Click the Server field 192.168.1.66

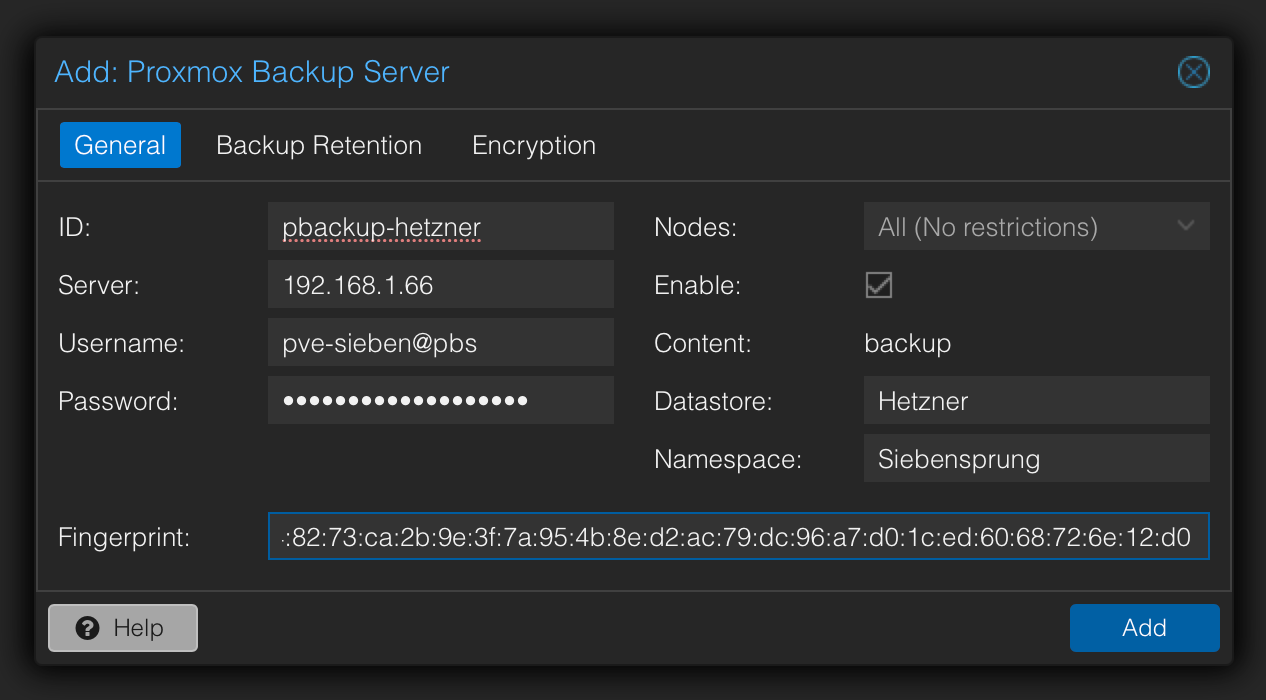pos(441,284)
